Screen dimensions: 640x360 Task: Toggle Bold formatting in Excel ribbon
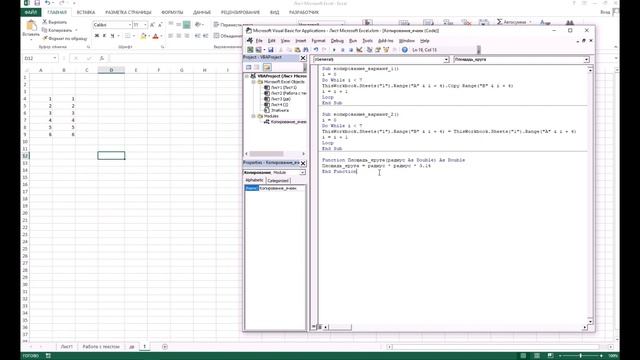tap(97, 36)
